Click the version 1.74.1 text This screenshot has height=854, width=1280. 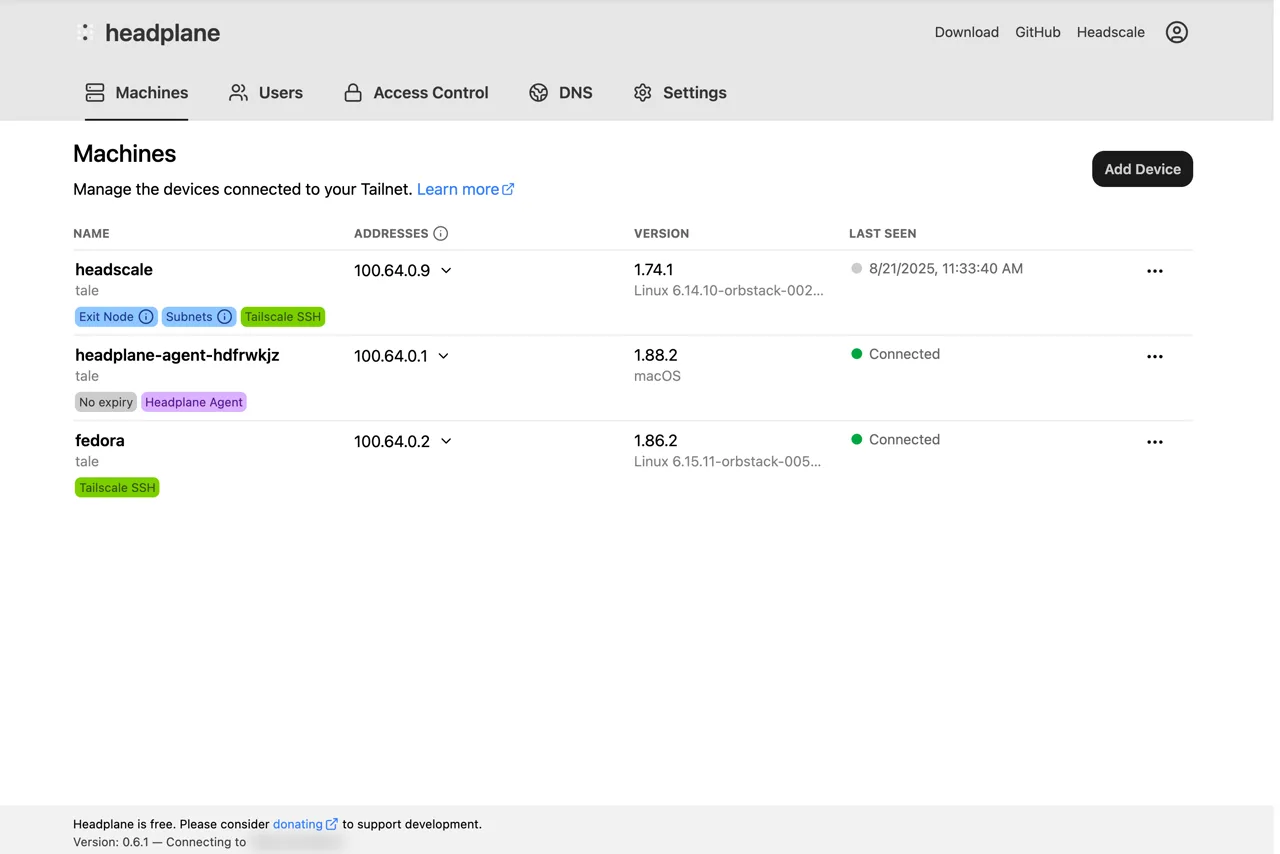click(654, 270)
